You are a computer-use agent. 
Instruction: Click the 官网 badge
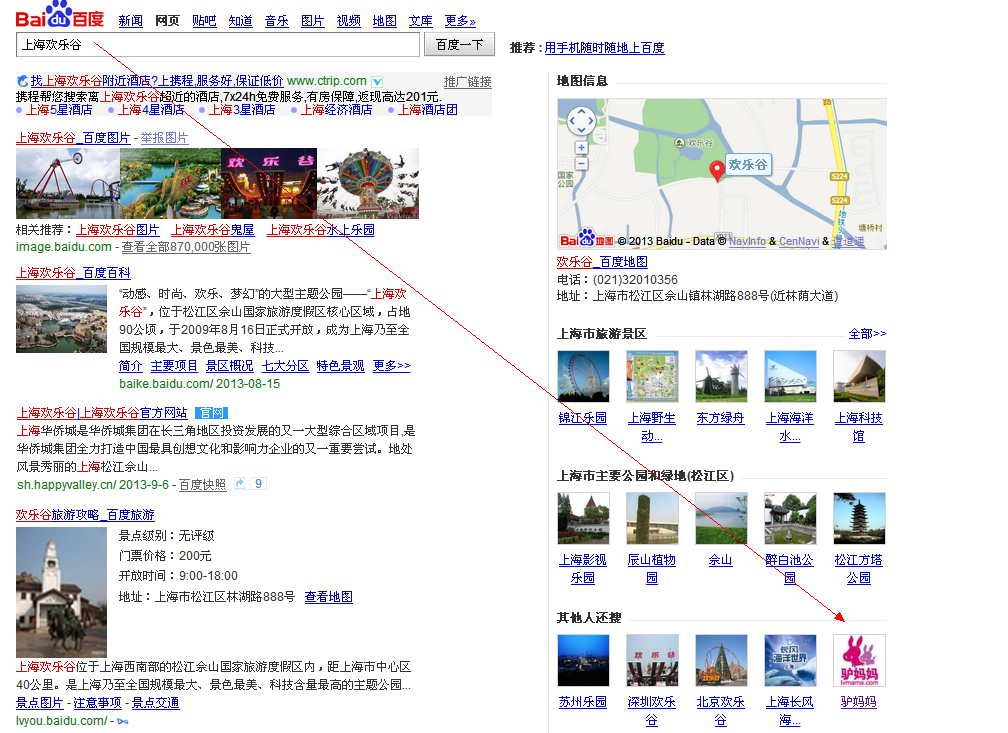point(211,413)
